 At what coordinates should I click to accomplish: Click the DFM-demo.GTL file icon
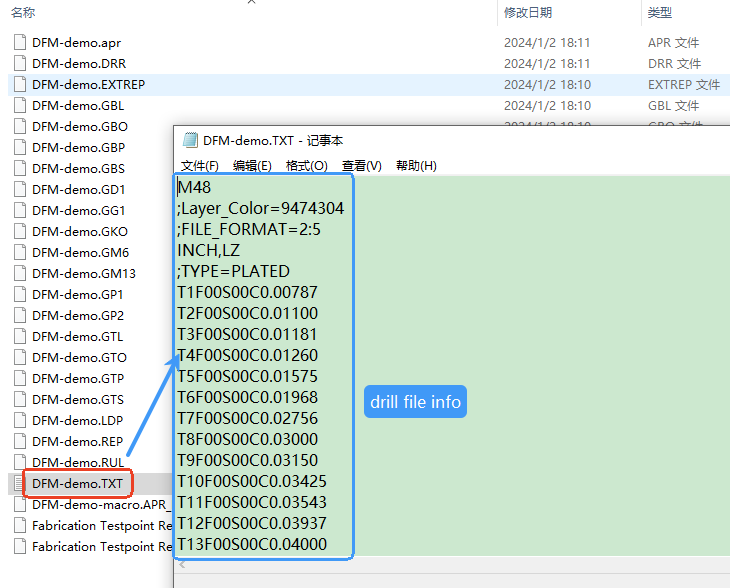pos(19,337)
